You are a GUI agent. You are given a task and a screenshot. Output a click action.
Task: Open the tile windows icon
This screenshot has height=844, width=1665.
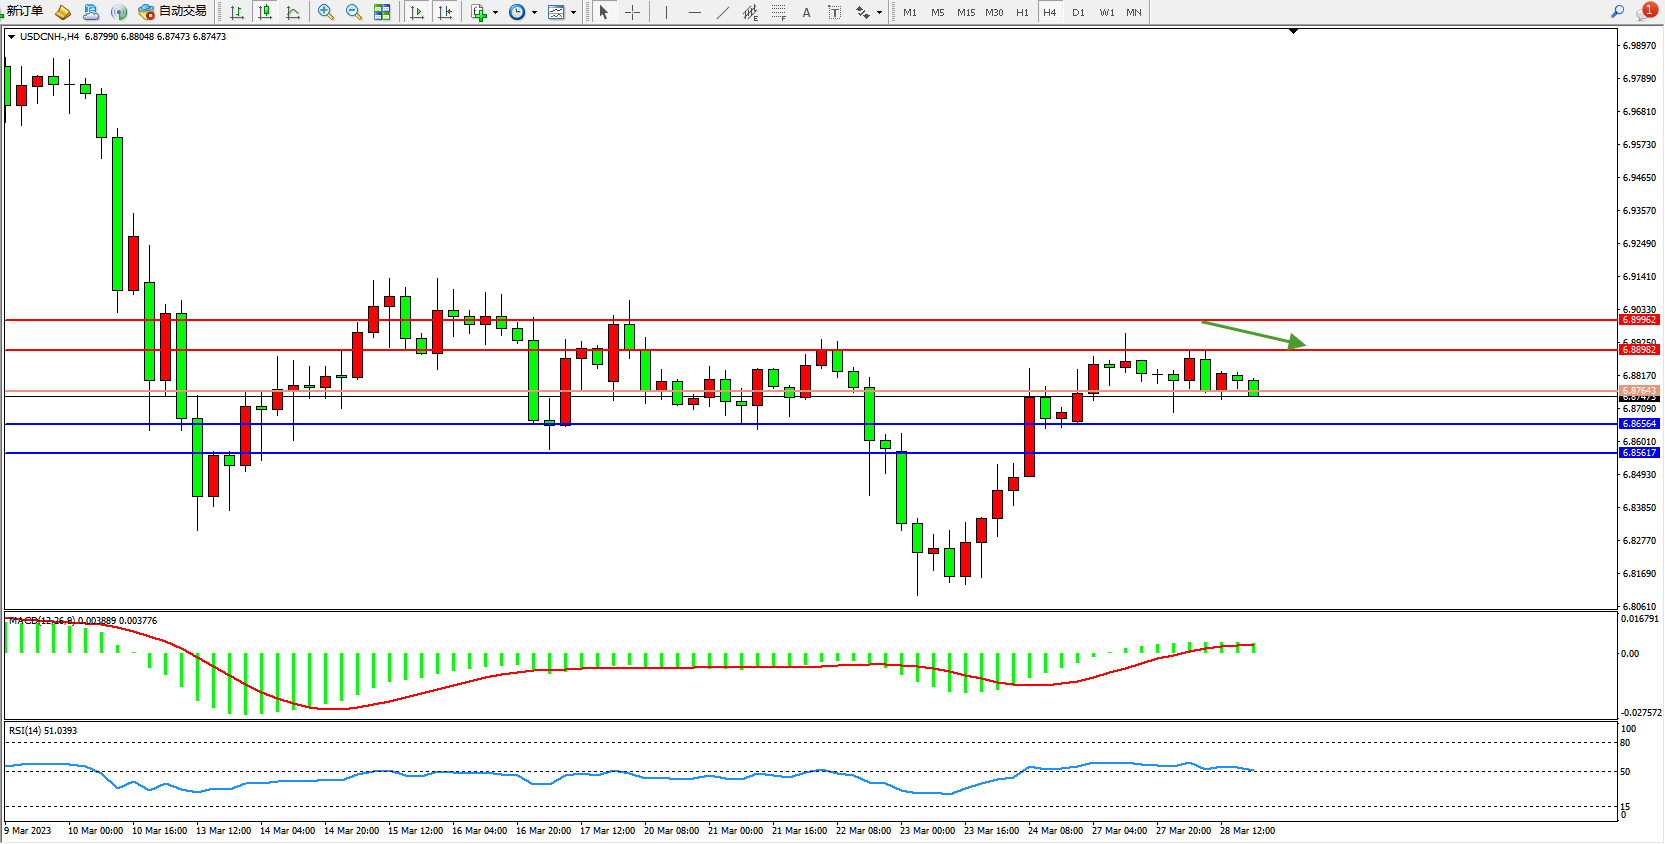tap(382, 12)
